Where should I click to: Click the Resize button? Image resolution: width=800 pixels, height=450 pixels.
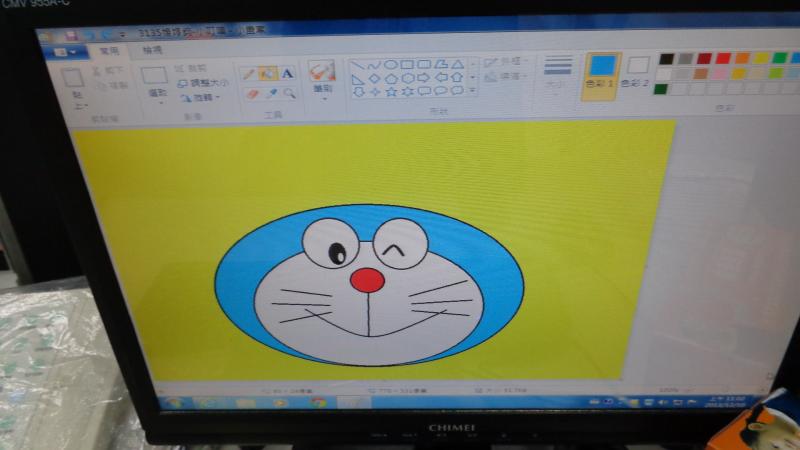[x=203, y=83]
